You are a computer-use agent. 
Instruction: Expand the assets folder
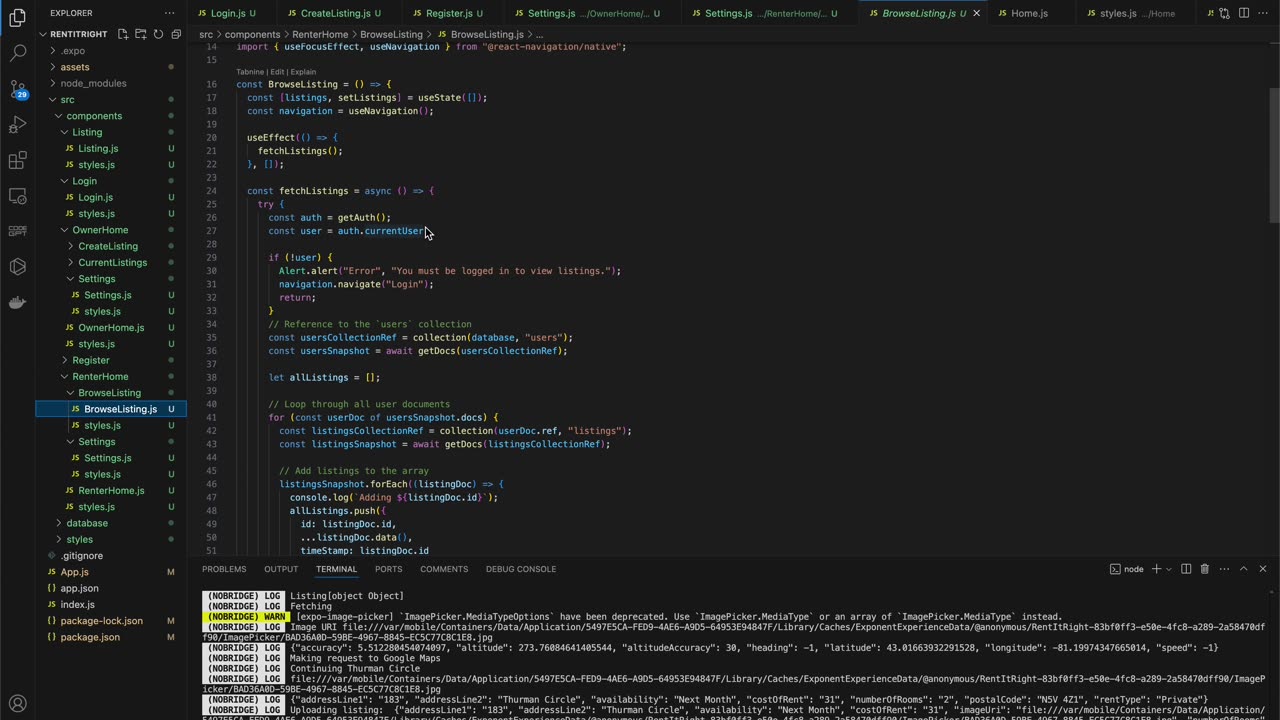tap(110, 67)
